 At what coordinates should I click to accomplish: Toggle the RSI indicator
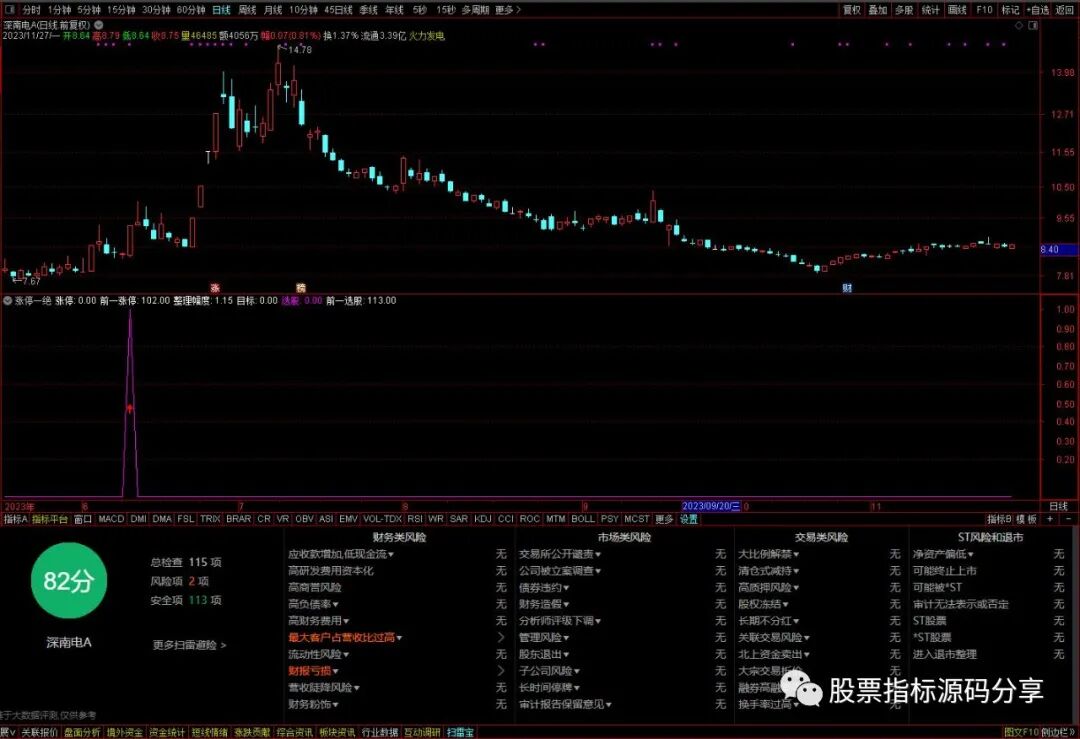tap(415, 519)
